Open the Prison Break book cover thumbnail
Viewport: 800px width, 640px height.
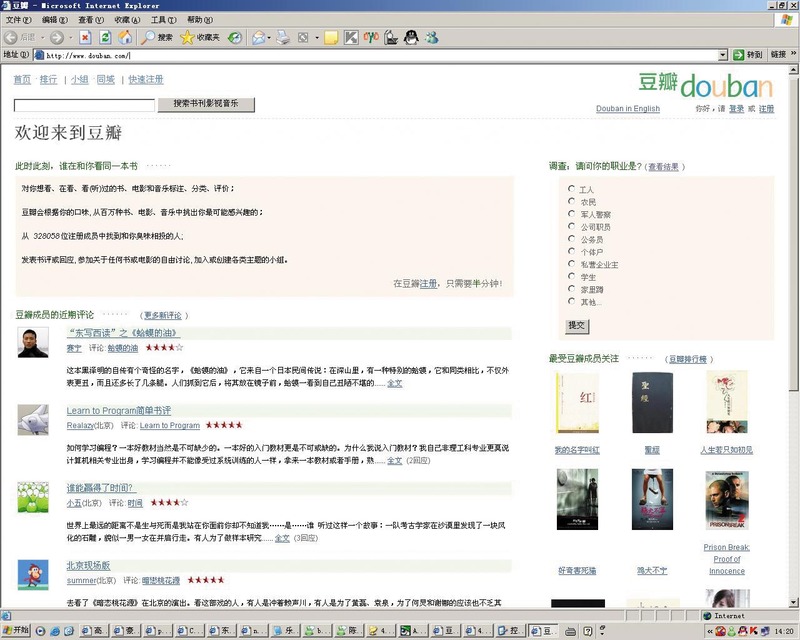tap(727, 501)
